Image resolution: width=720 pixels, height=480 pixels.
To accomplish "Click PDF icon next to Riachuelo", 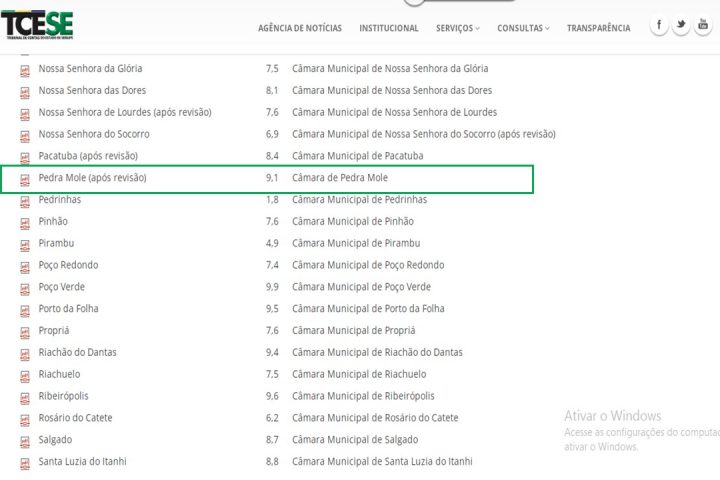I will 25,375.
